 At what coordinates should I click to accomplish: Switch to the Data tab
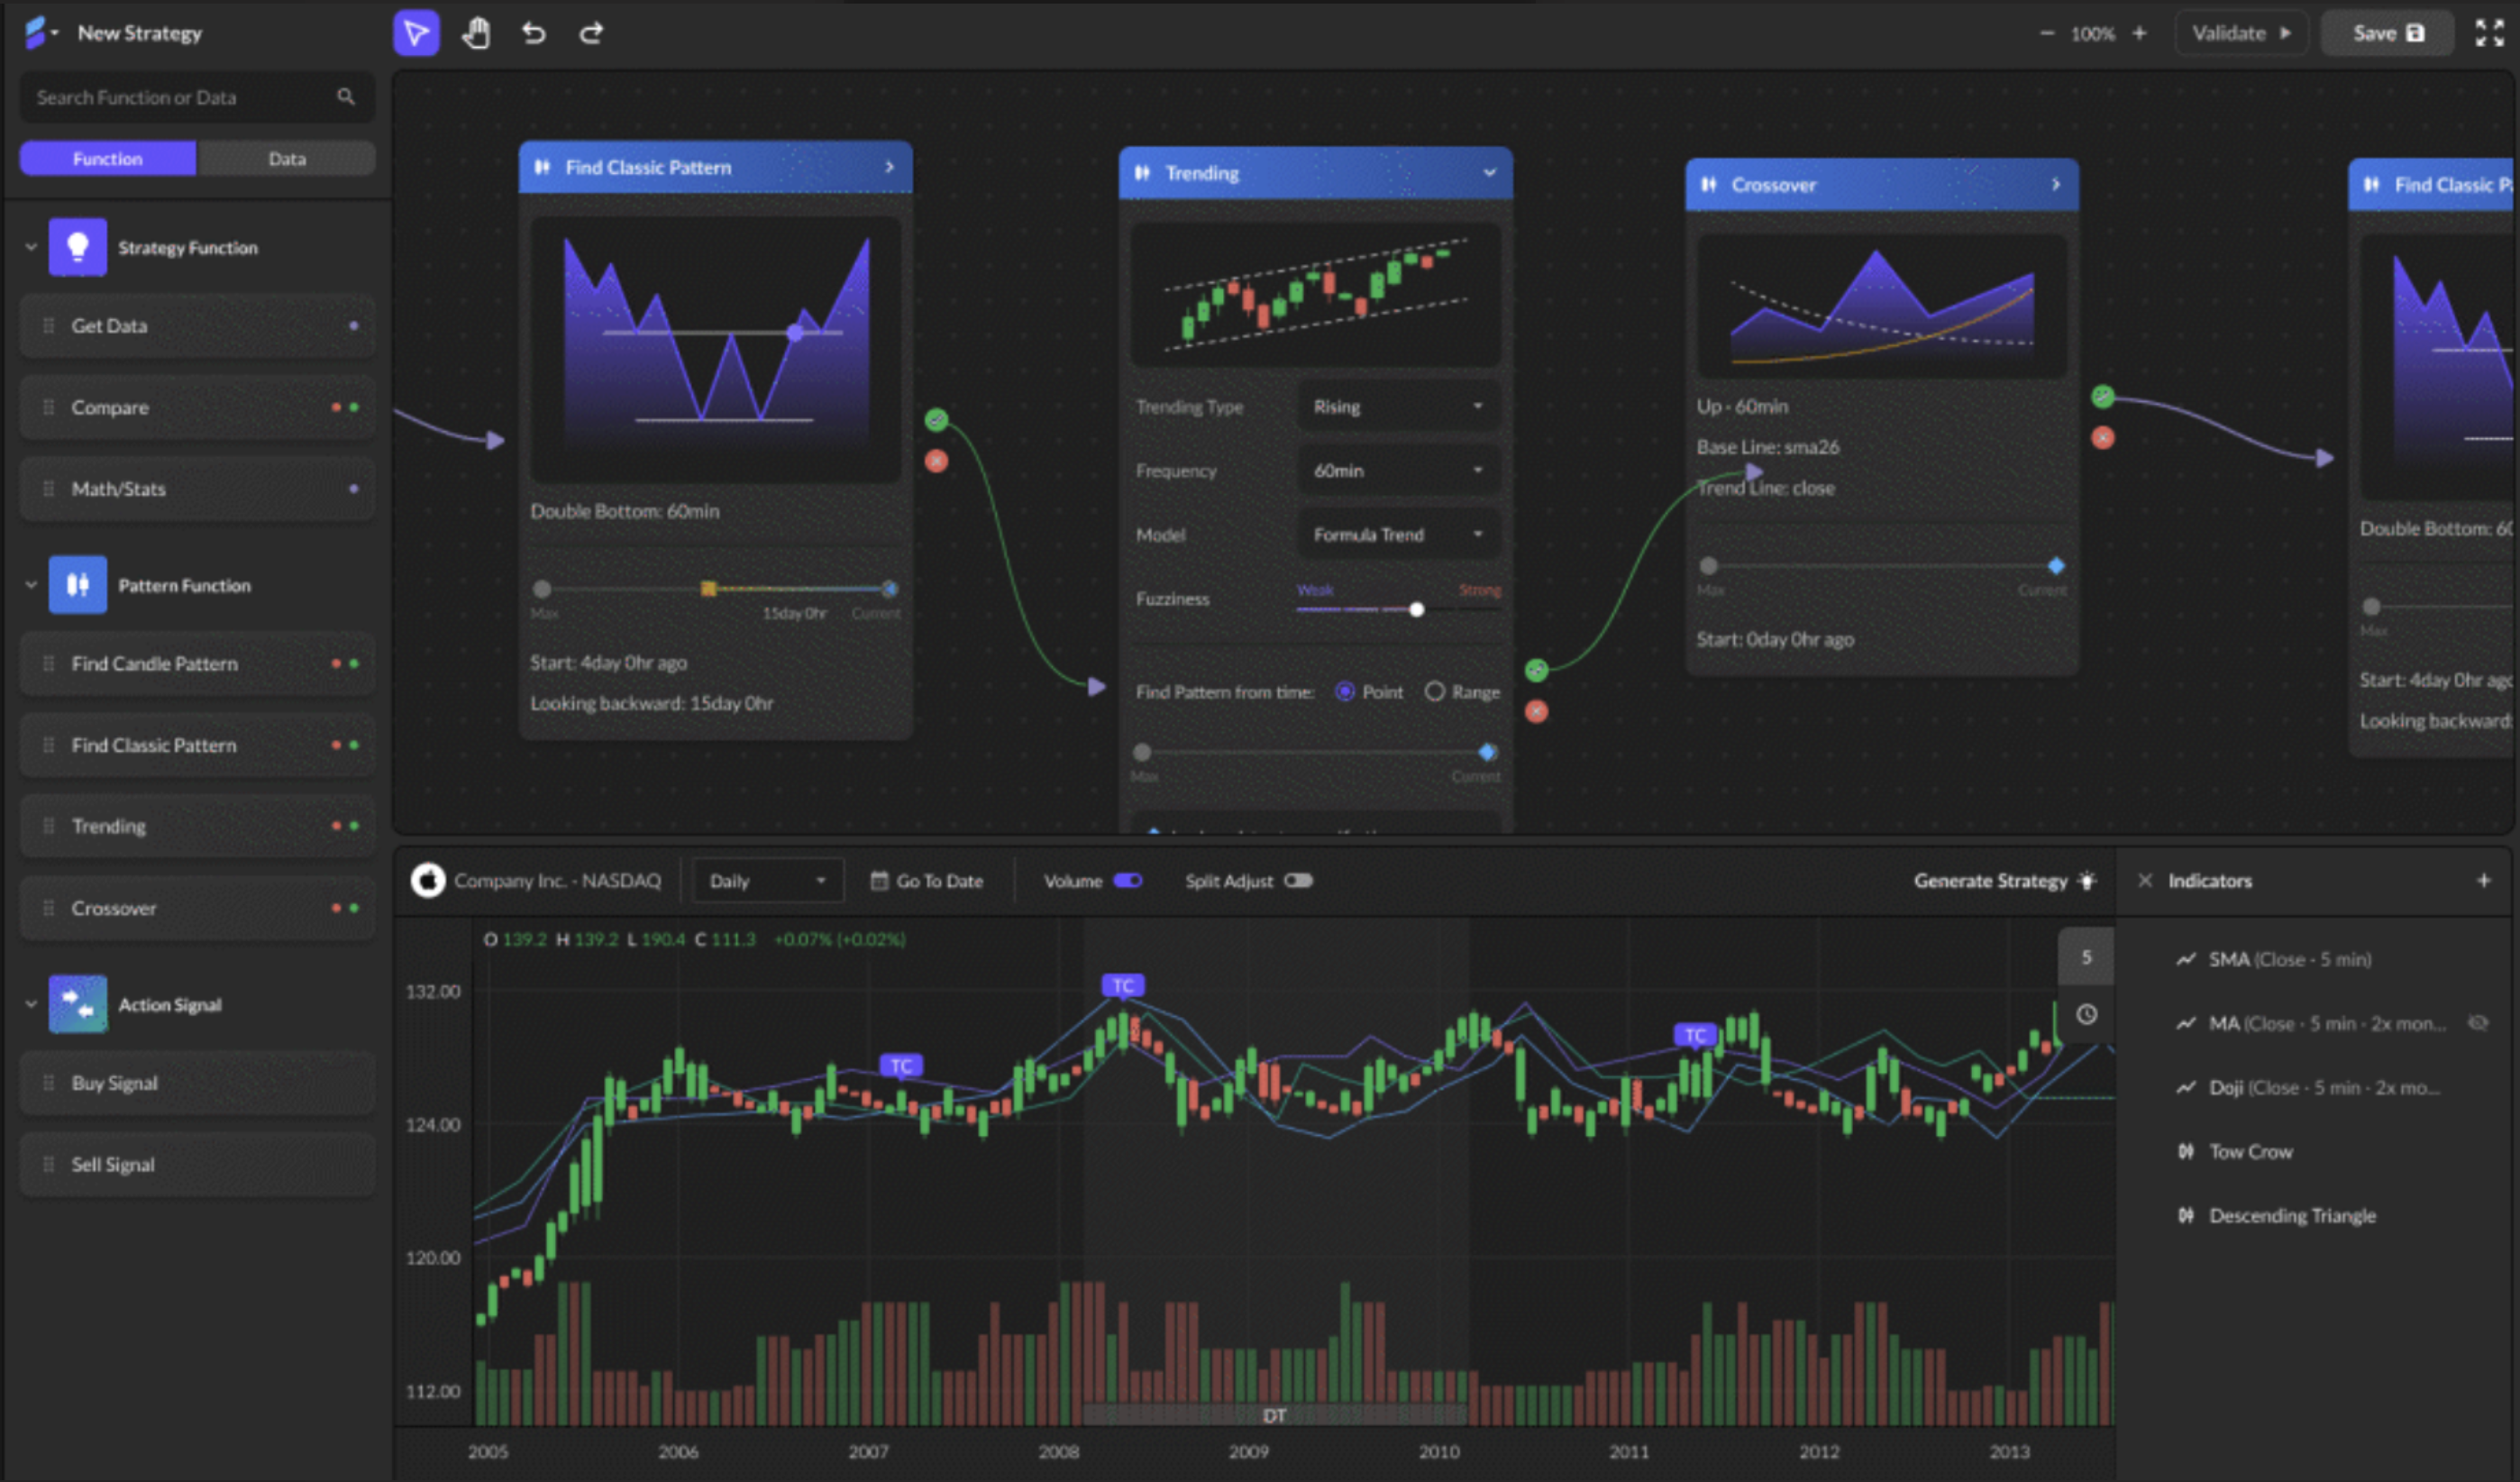click(286, 158)
